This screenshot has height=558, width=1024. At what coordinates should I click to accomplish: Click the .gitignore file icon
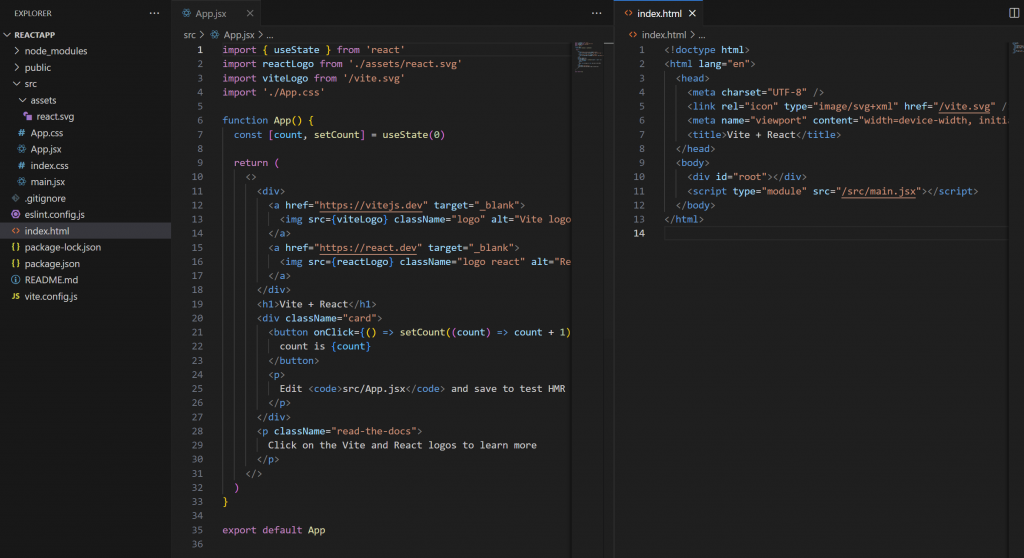click(16, 198)
